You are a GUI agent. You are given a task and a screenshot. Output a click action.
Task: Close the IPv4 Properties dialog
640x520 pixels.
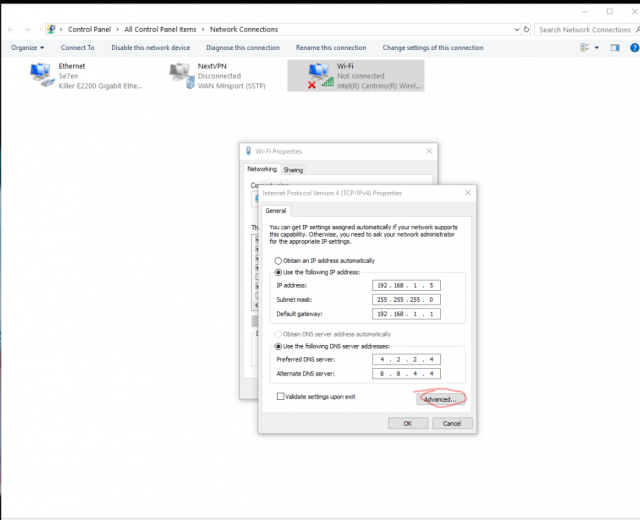coord(467,192)
